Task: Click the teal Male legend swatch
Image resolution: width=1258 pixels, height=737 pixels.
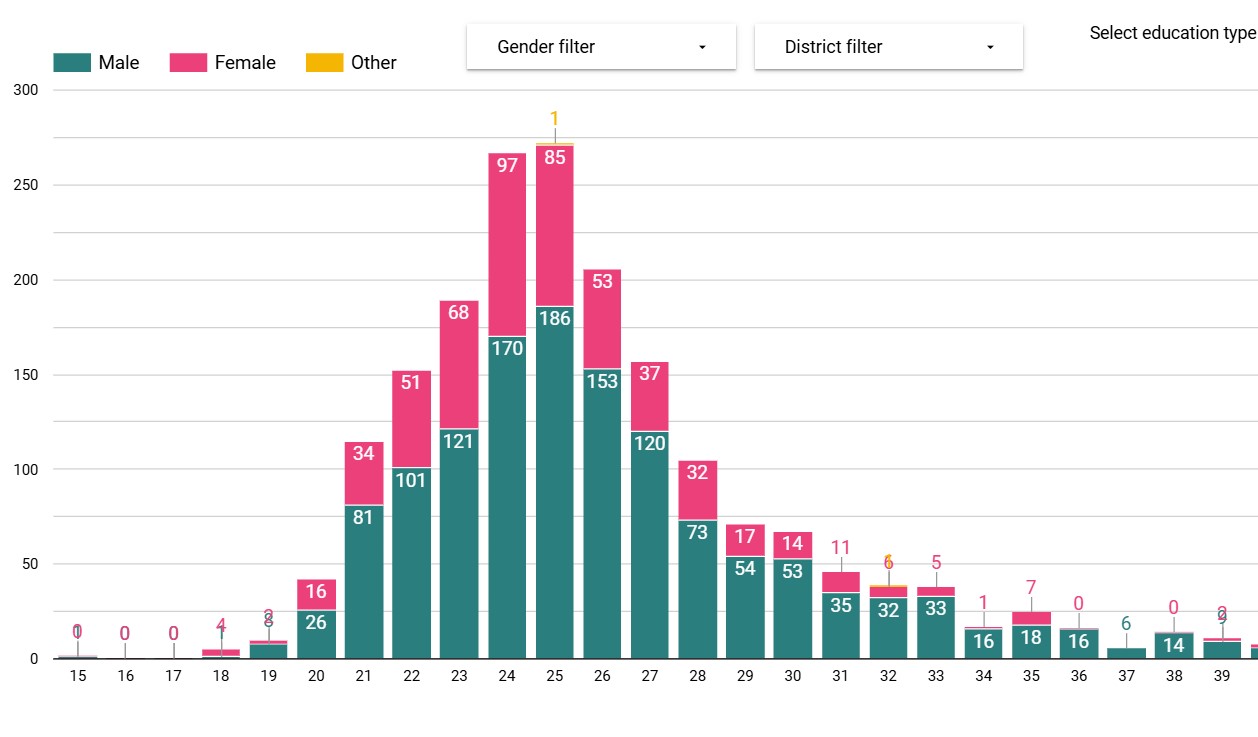Action: coord(72,63)
